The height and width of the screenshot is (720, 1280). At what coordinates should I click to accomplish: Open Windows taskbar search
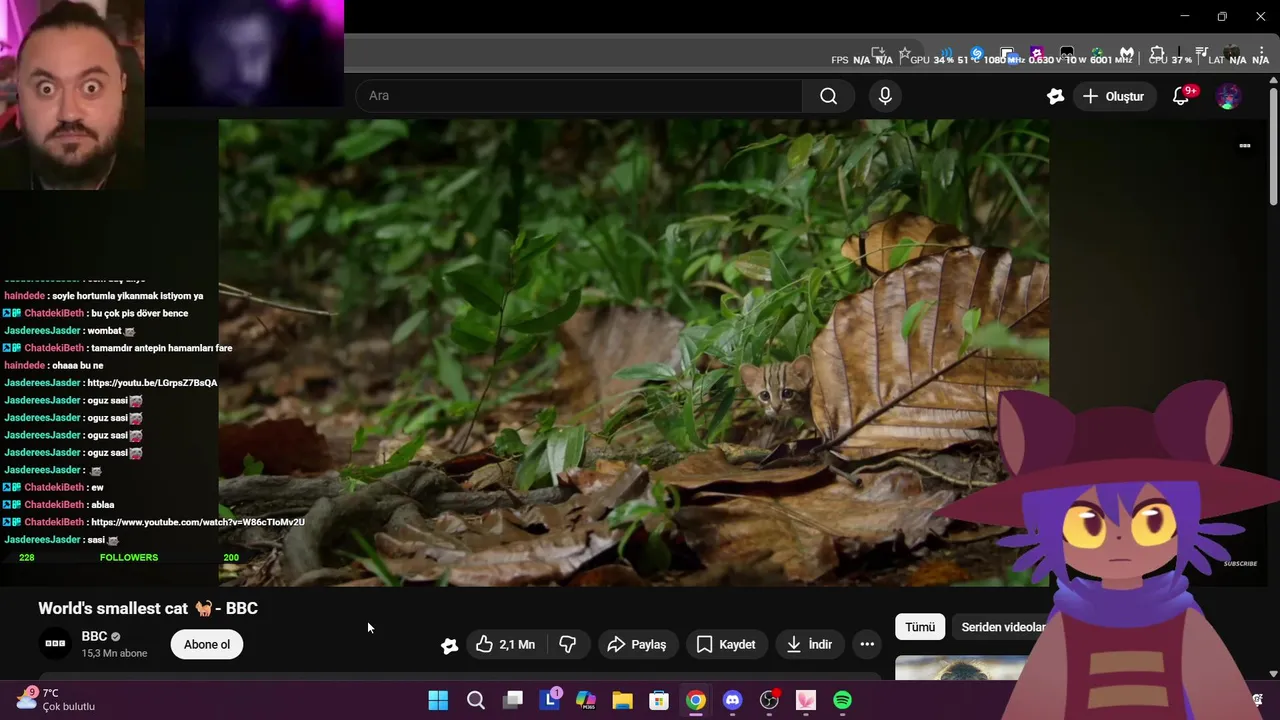tap(476, 700)
